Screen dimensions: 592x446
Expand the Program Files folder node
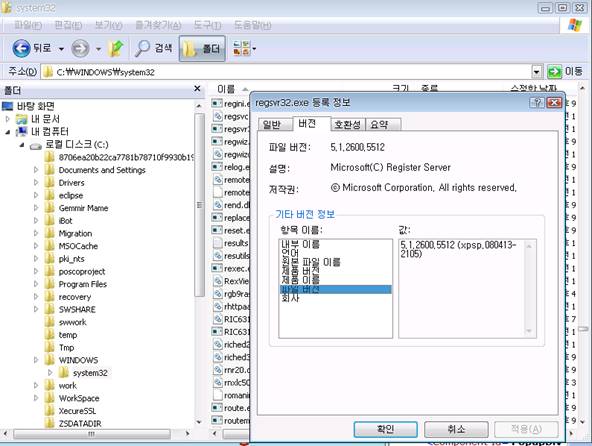tap(36, 284)
